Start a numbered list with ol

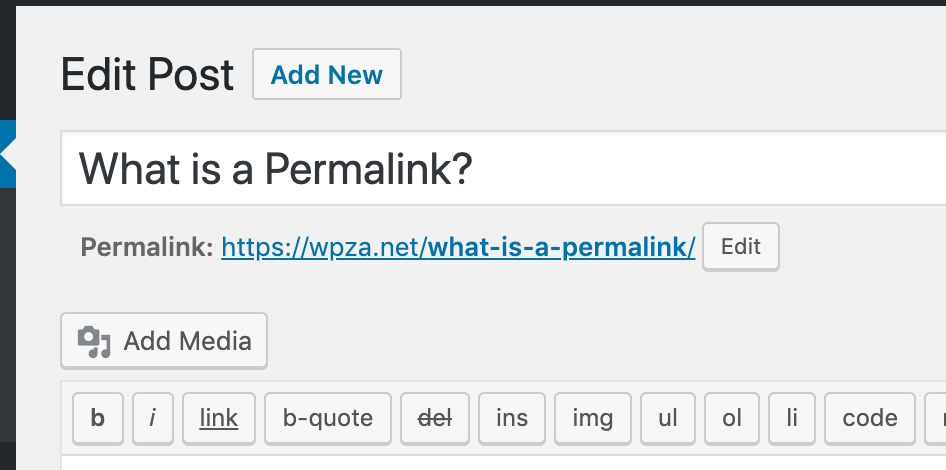tap(732, 418)
